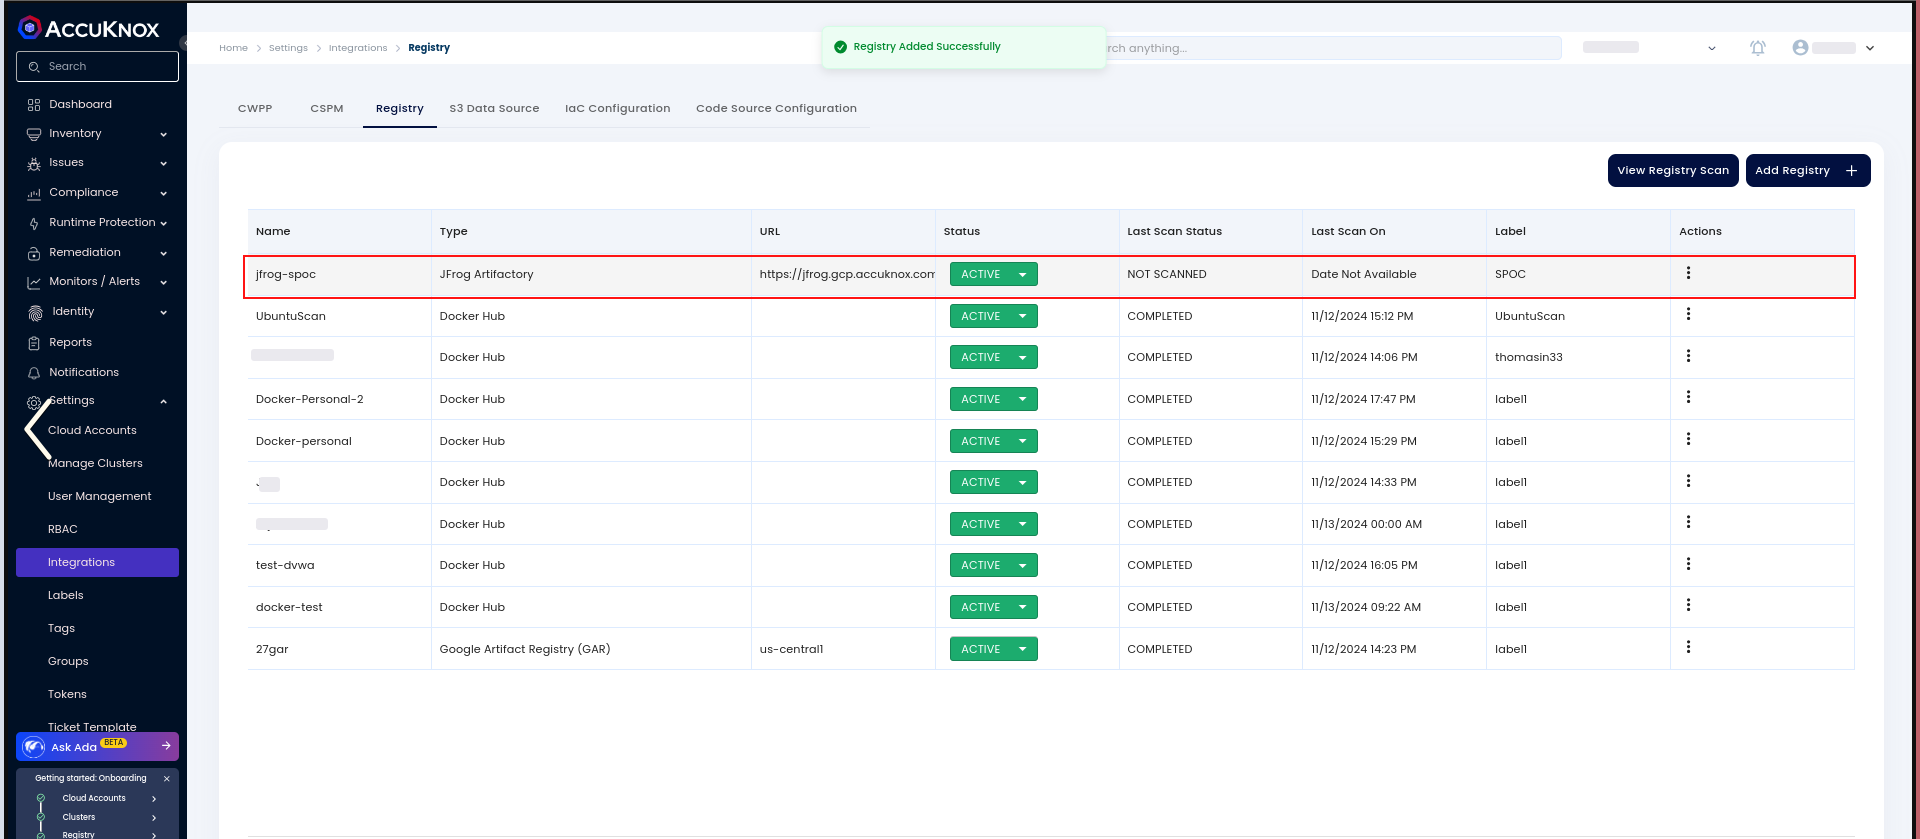The image size is (1920, 839).
Task: Click the Dashboard grid icon in sidebar
Action: tap(34, 105)
